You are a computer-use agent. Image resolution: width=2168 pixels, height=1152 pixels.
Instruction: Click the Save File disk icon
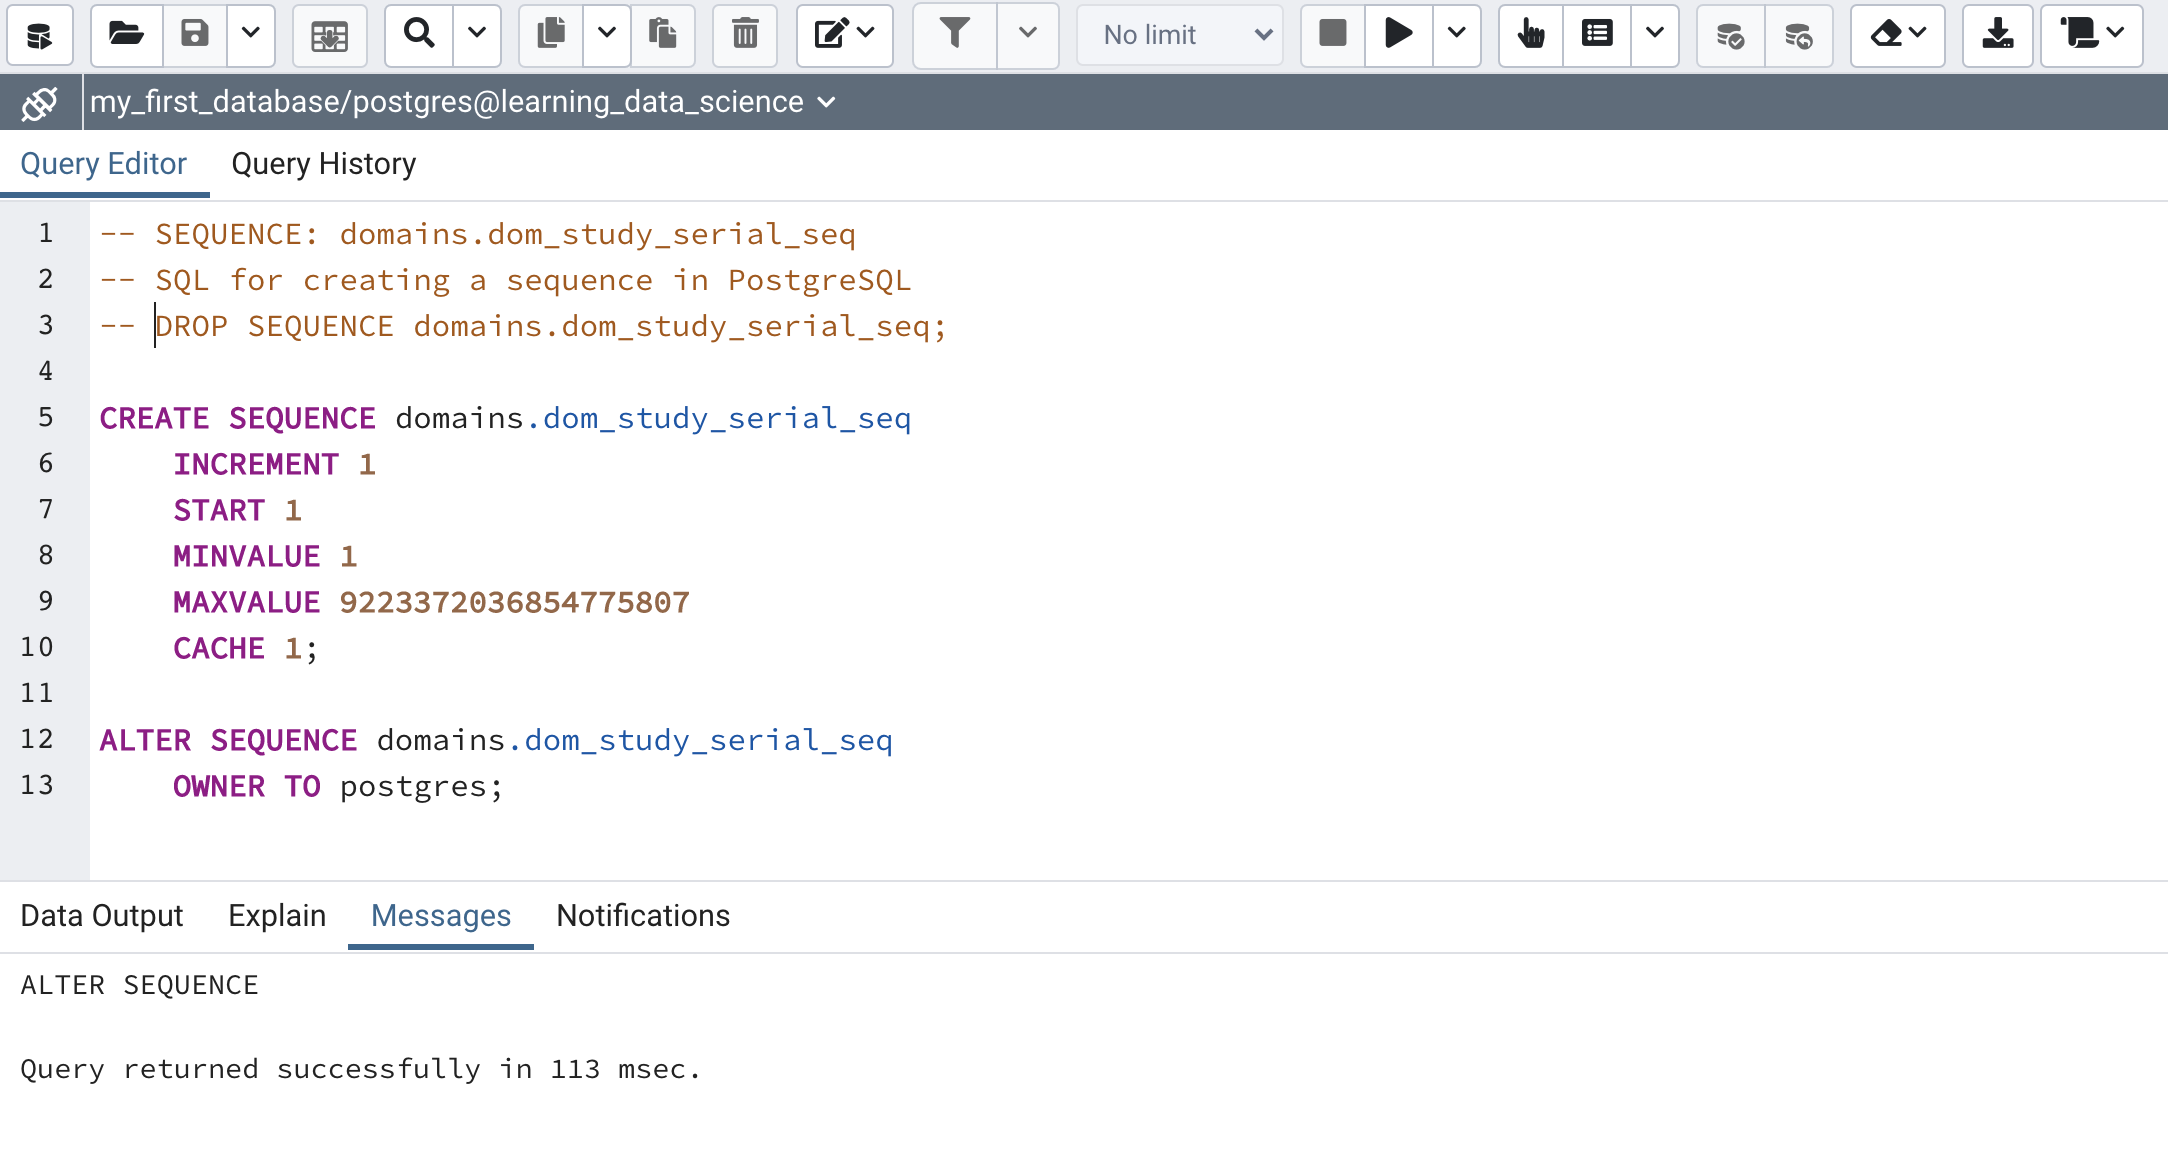pyautogui.click(x=195, y=35)
